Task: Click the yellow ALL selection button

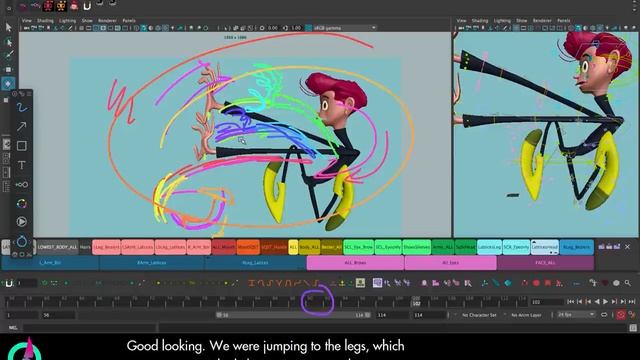Action: pos(293,247)
